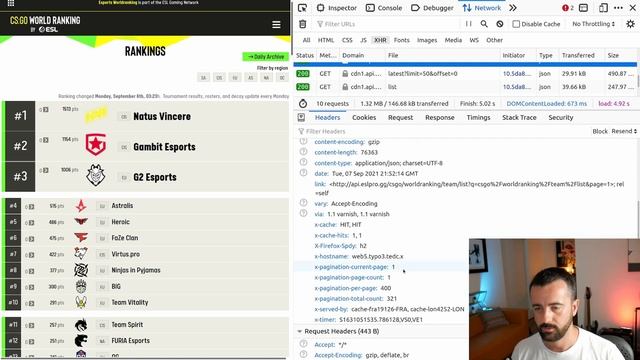Click the Block button
The image size is (640, 360).
point(600,131)
